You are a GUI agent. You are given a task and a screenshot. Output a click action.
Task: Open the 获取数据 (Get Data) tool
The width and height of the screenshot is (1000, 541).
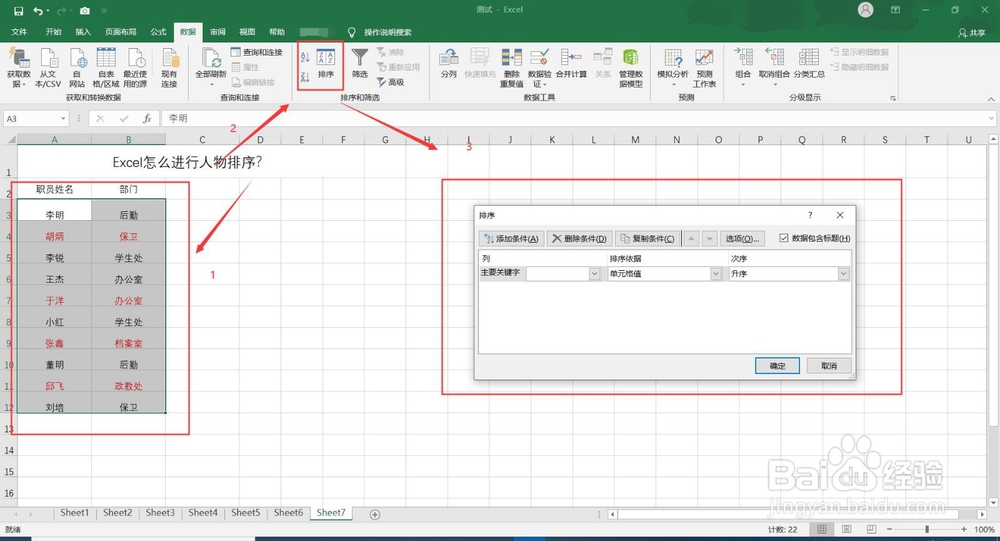(19, 67)
